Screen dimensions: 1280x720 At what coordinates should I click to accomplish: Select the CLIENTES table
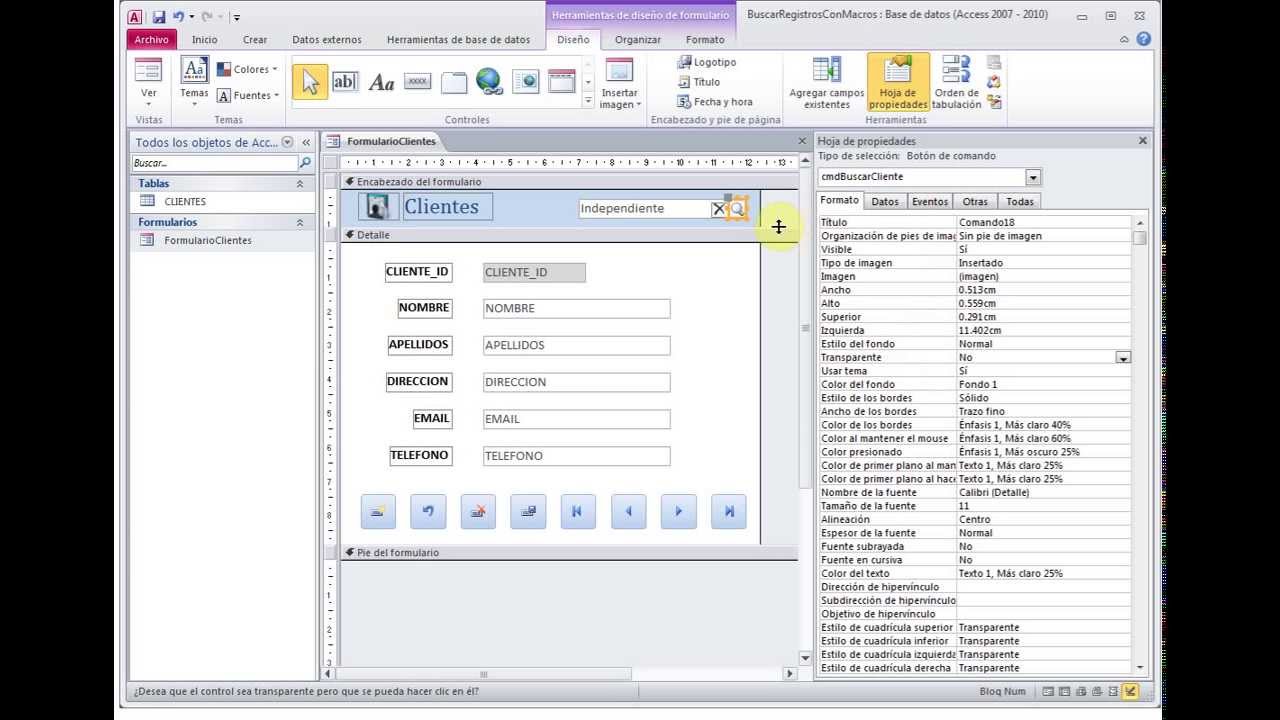coord(185,202)
